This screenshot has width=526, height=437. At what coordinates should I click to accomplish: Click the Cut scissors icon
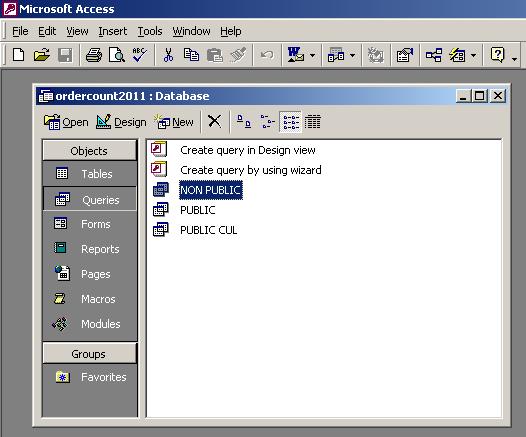point(168,55)
